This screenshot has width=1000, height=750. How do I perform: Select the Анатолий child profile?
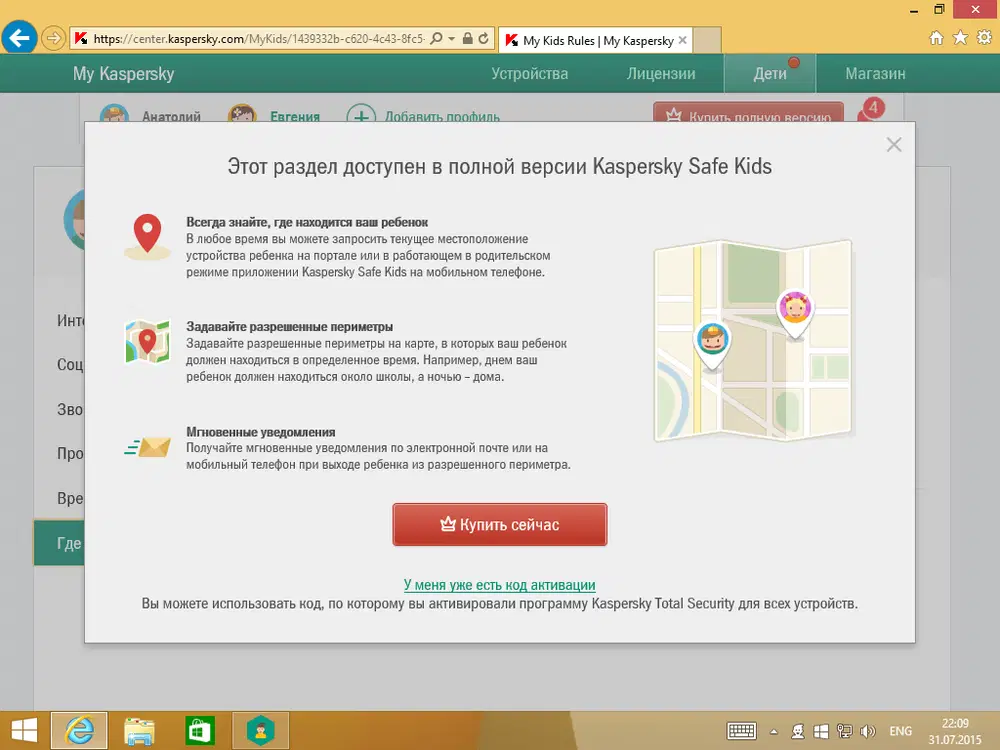(x=151, y=115)
